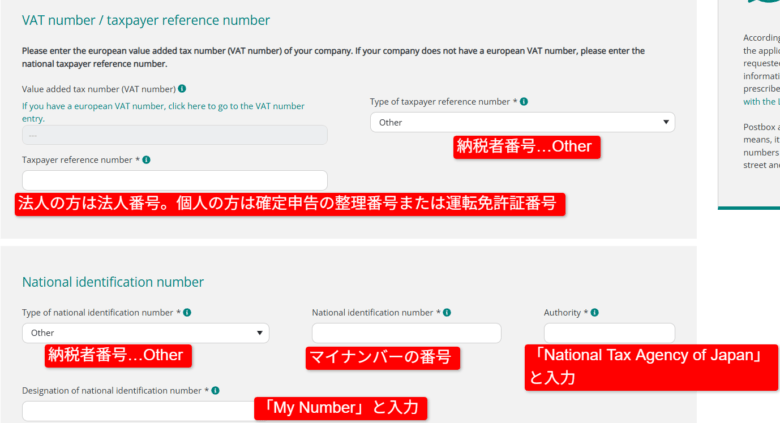Click the greyed-out VAT number input field
The image size is (780, 423).
coord(174,135)
